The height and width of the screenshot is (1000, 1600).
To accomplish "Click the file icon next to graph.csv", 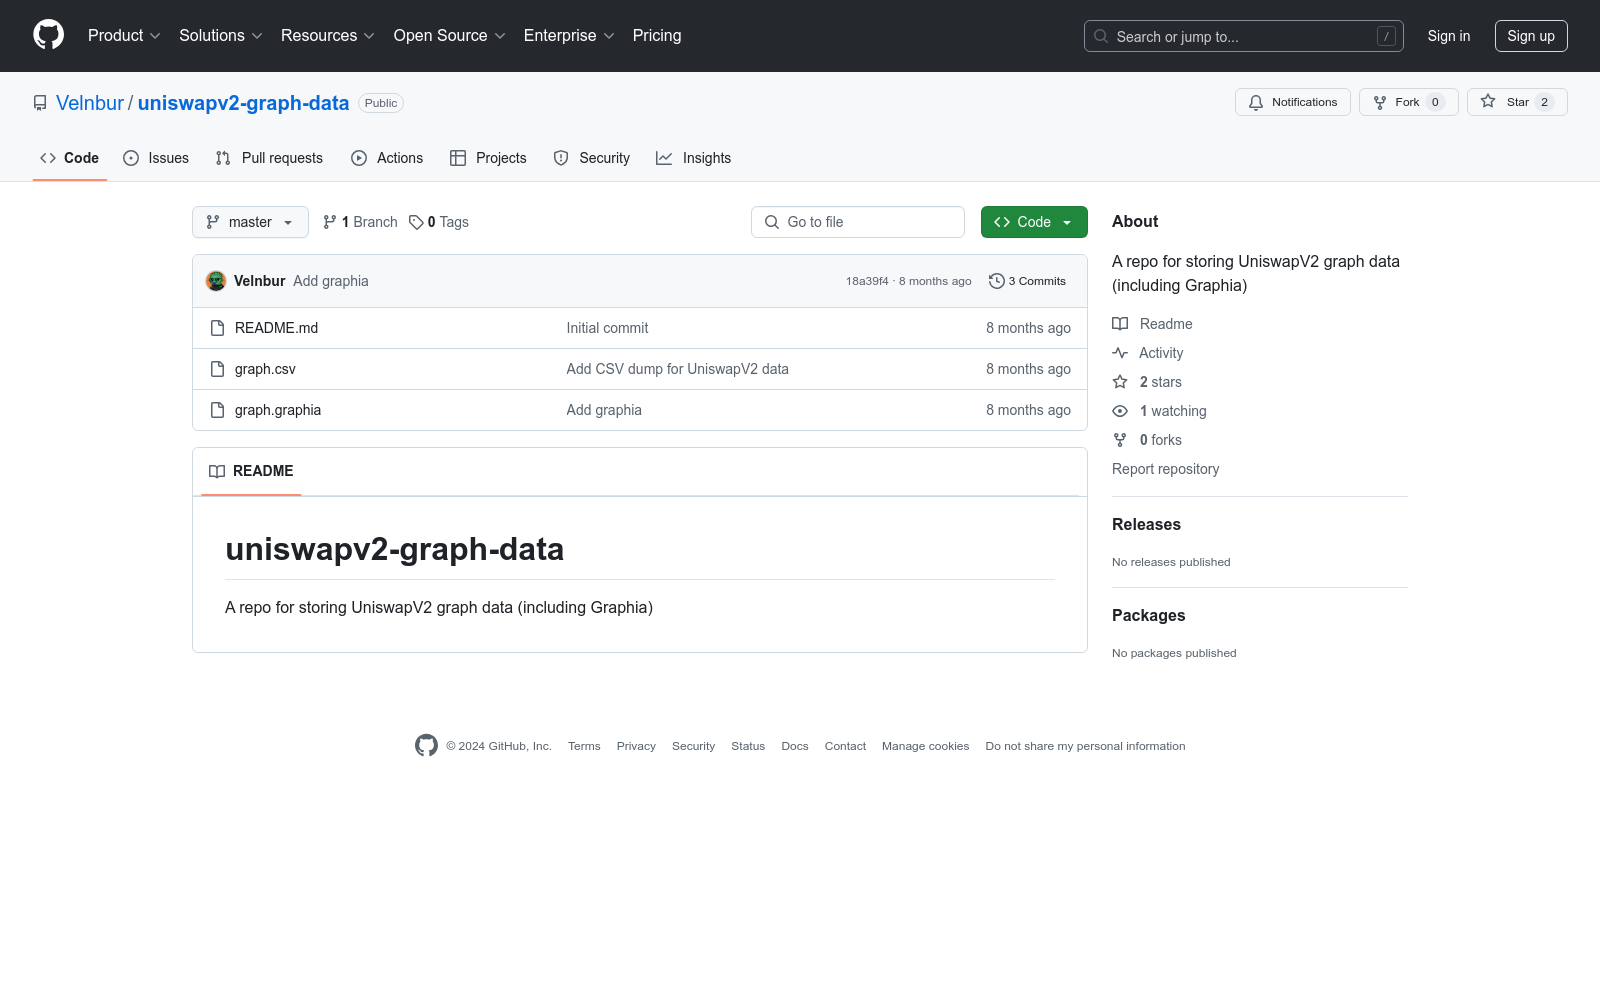I will [x=217, y=369].
